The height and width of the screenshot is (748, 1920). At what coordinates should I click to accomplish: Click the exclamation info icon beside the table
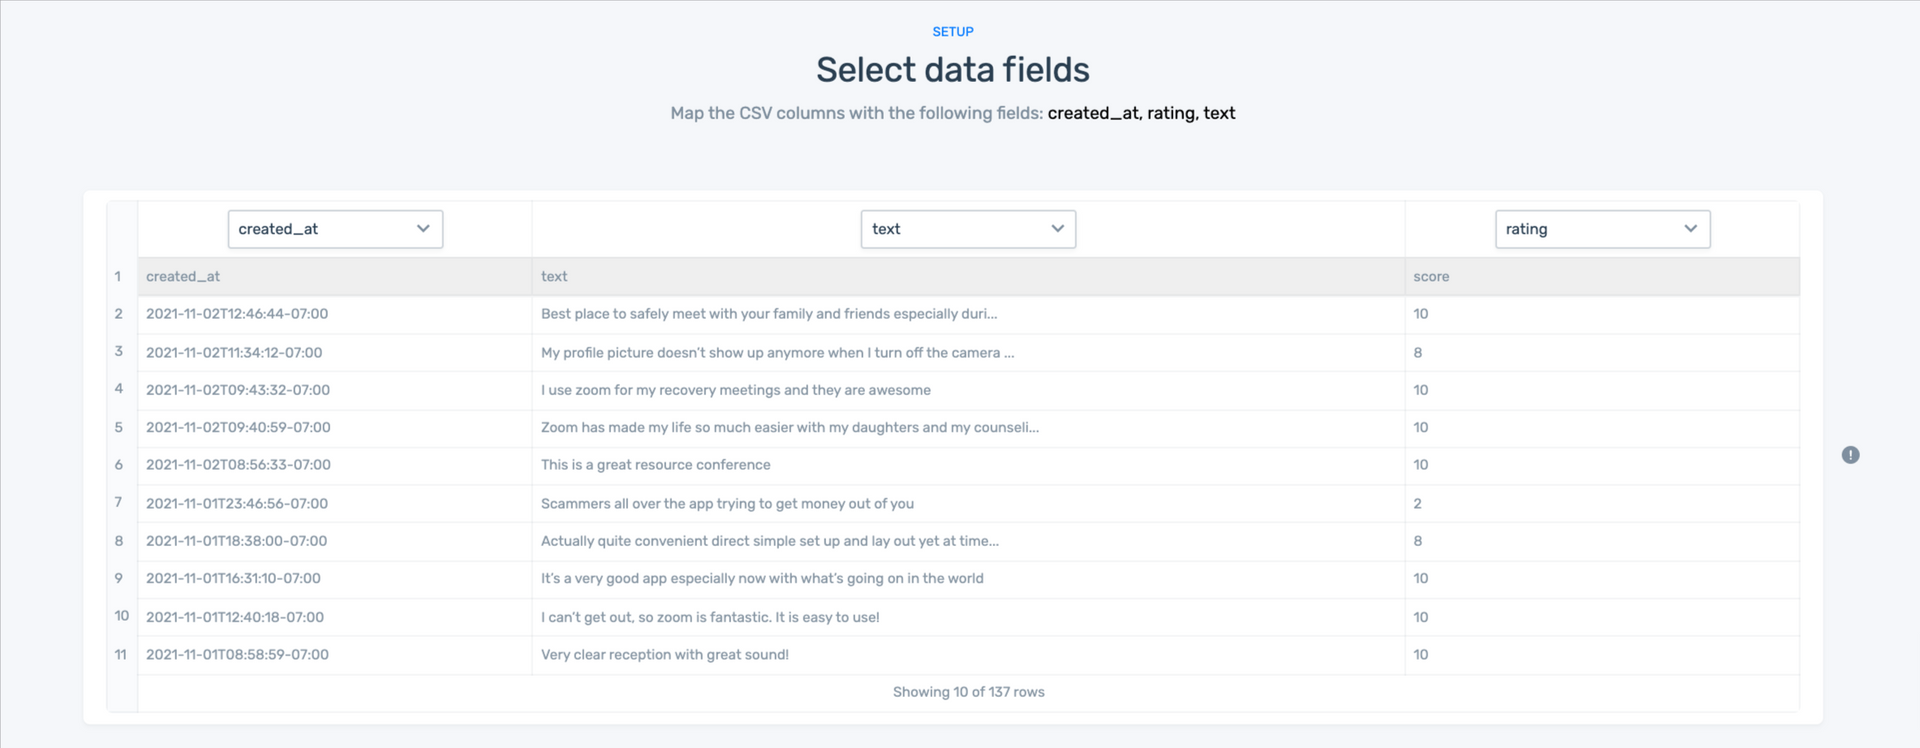pyautogui.click(x=1851, y=455)
